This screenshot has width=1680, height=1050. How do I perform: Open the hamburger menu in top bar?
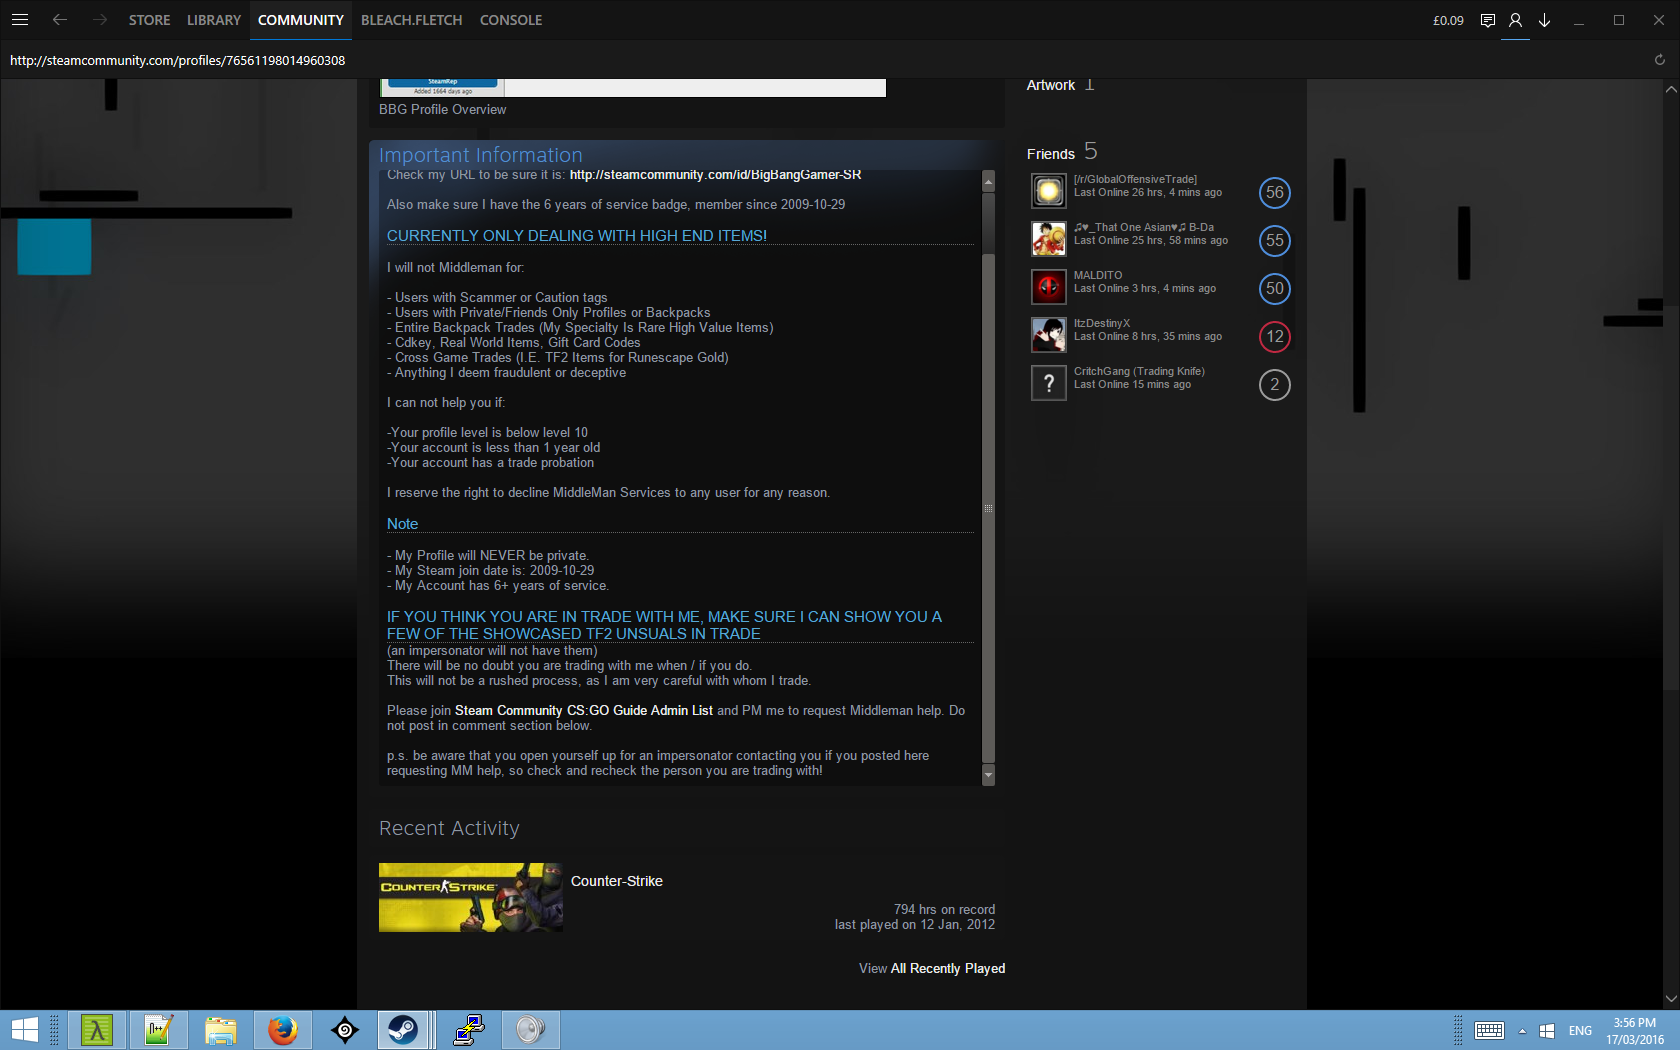coord(20,20)
